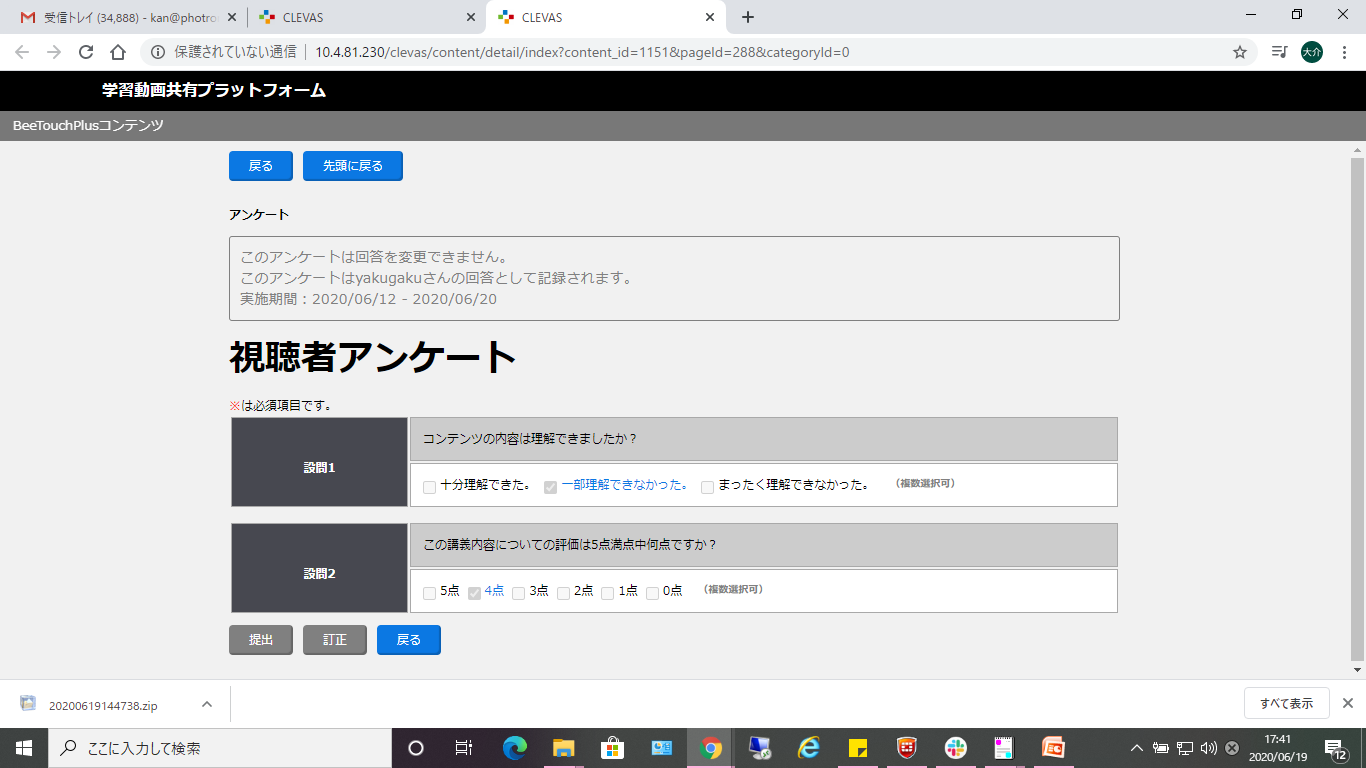Check the まったく理解できなかった checkbox
This screenshot has width=1366, height=768.
pos(707,487)
